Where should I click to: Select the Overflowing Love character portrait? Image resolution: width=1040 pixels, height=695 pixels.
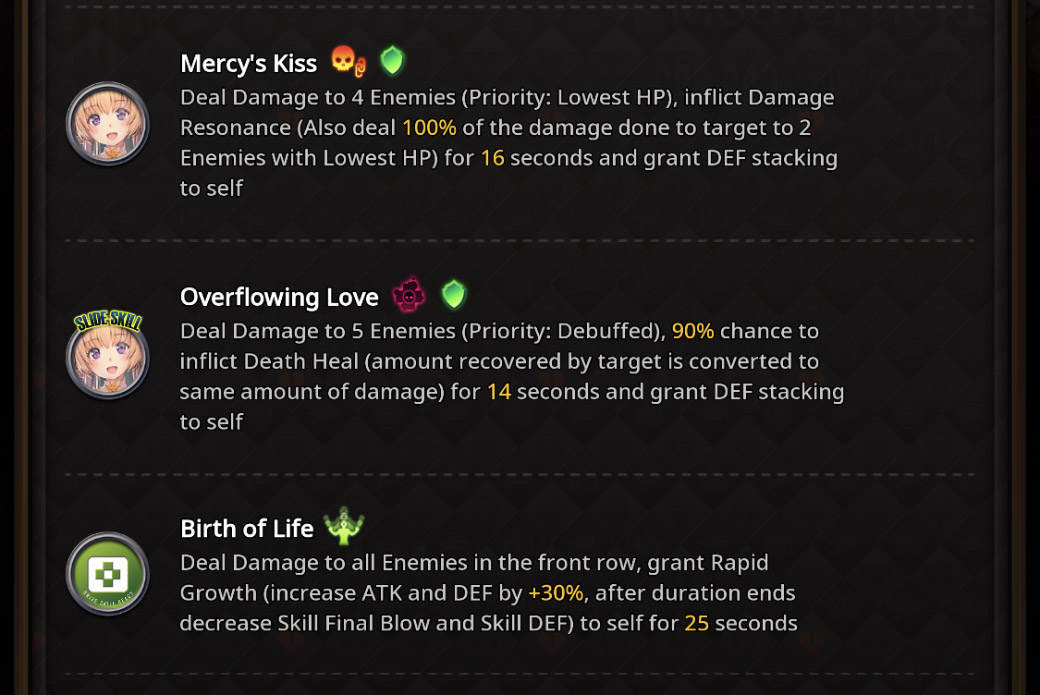(x=107, y=357)
